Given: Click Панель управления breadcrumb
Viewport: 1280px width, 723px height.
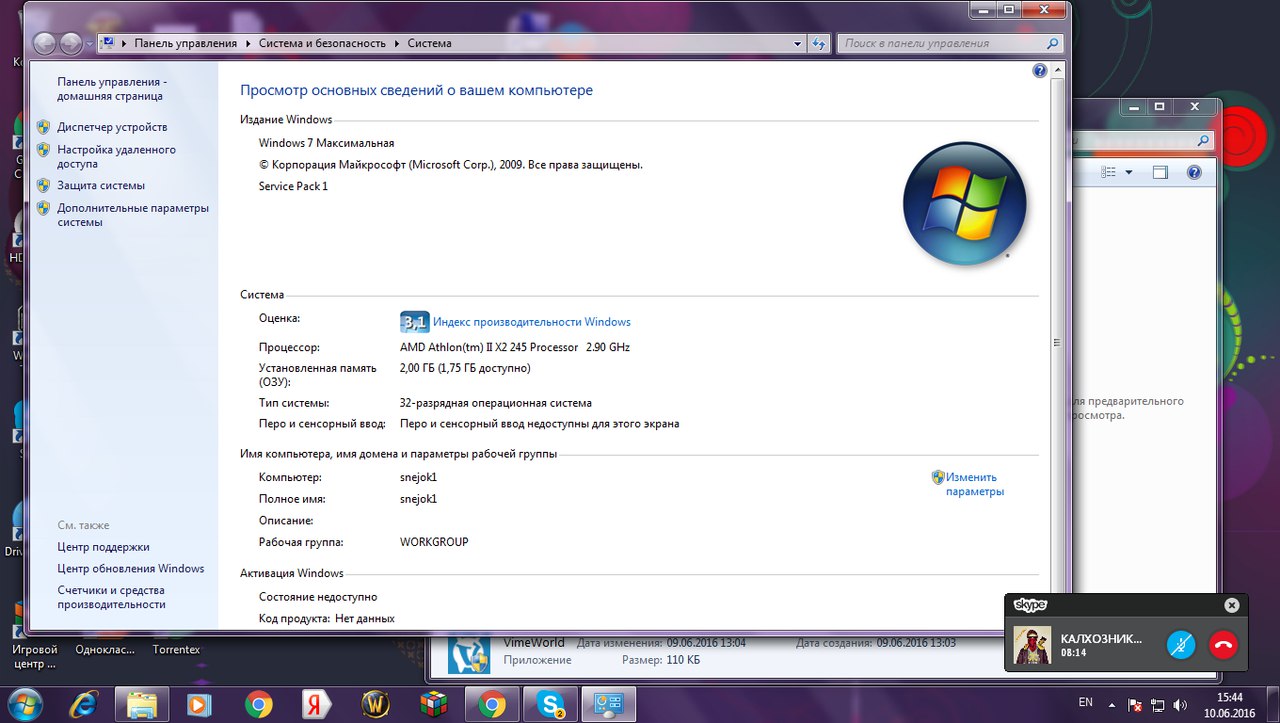Looking at the screenshot, I should [x=186, y=44].
